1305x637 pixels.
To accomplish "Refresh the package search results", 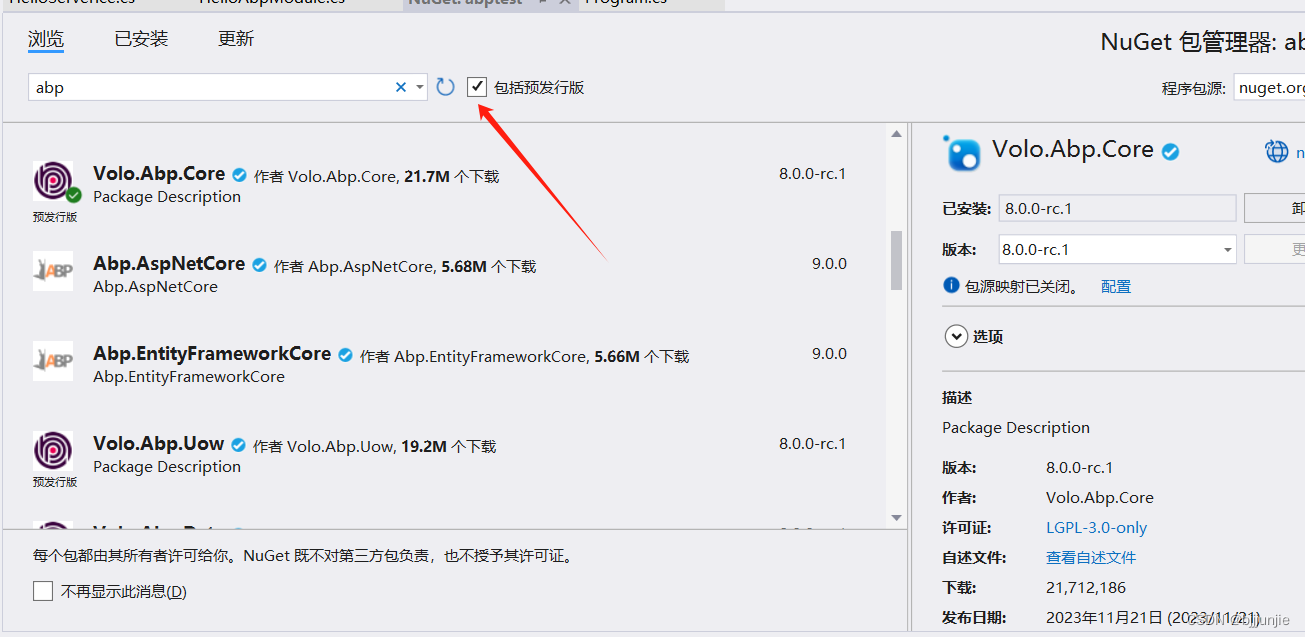I will pos(445,87).
